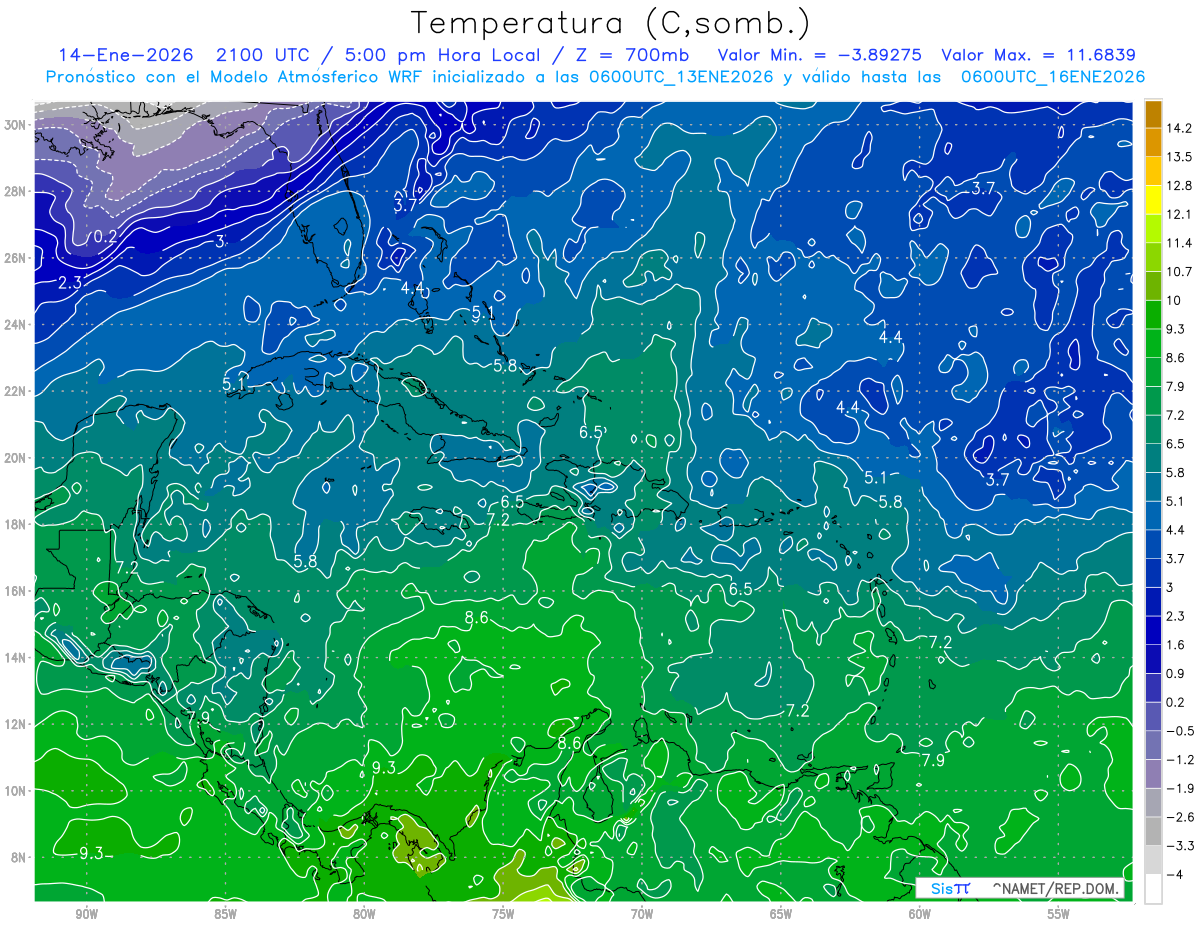Screen dimensions: 1200x927
Task: Click the 14.2 value on the color scale
Action: coord(1179,128)
